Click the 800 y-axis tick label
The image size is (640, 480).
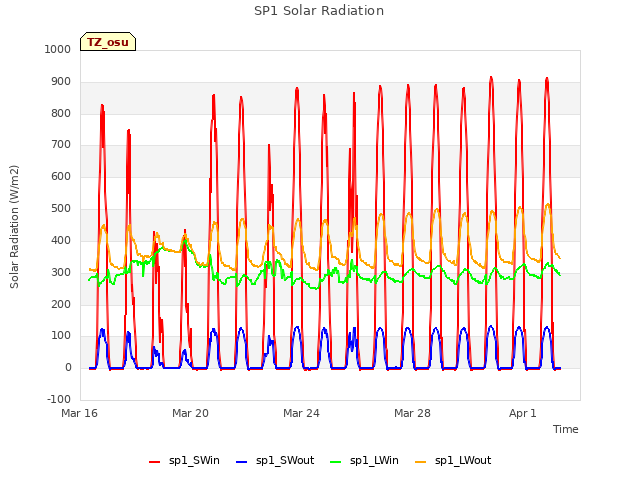(x=61, y=113)
